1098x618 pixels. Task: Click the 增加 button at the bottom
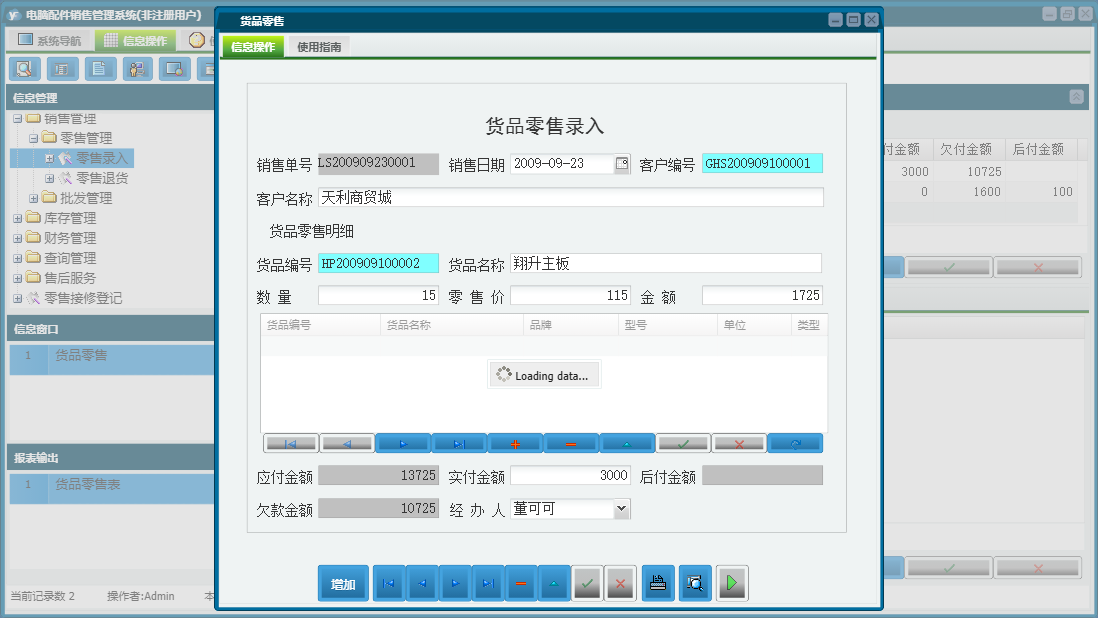343,583
